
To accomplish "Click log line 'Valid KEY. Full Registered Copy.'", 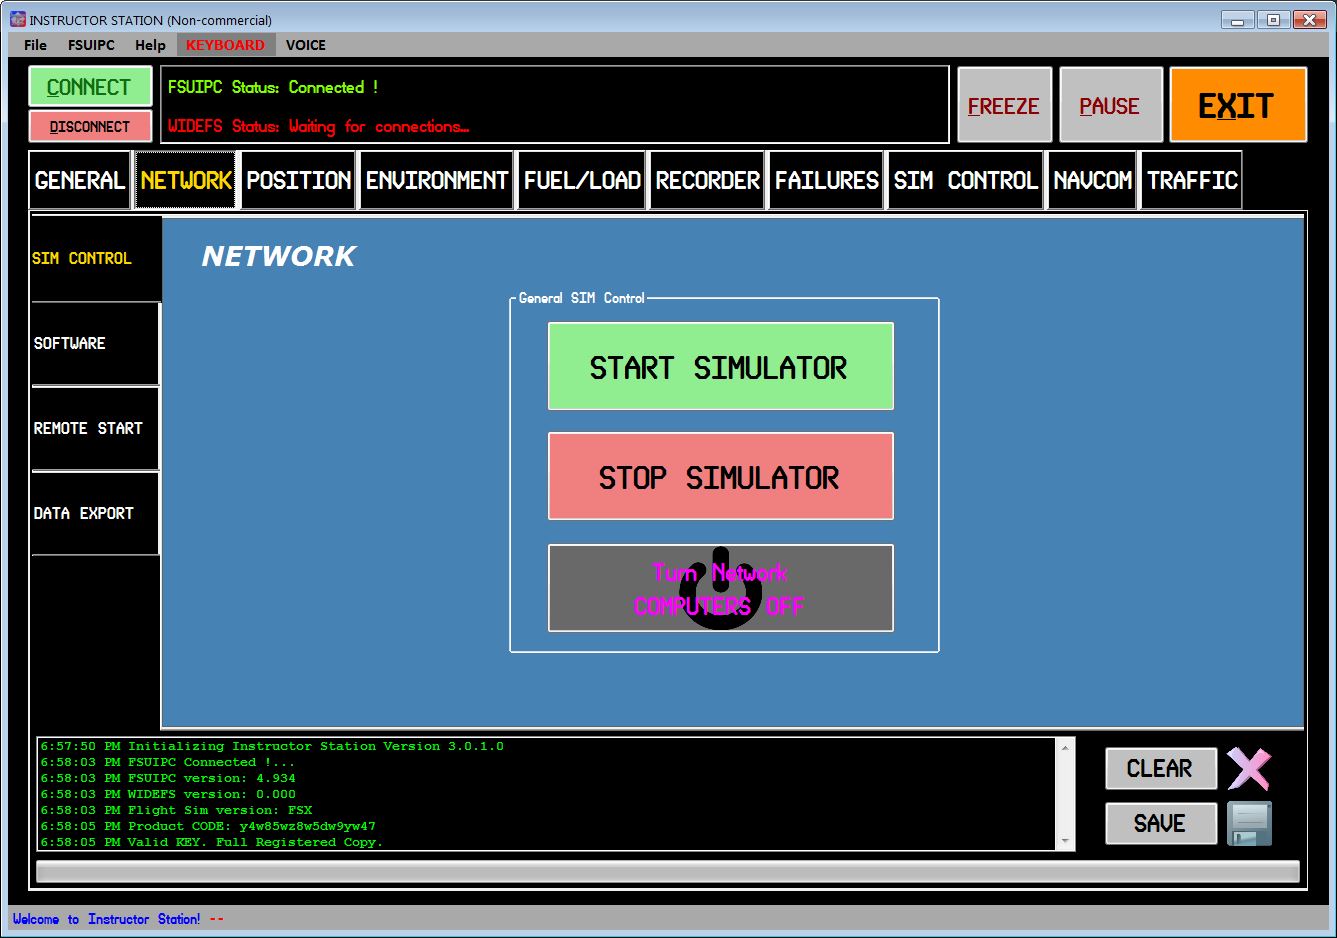I will pyautogui.click(x=212, y=842).
